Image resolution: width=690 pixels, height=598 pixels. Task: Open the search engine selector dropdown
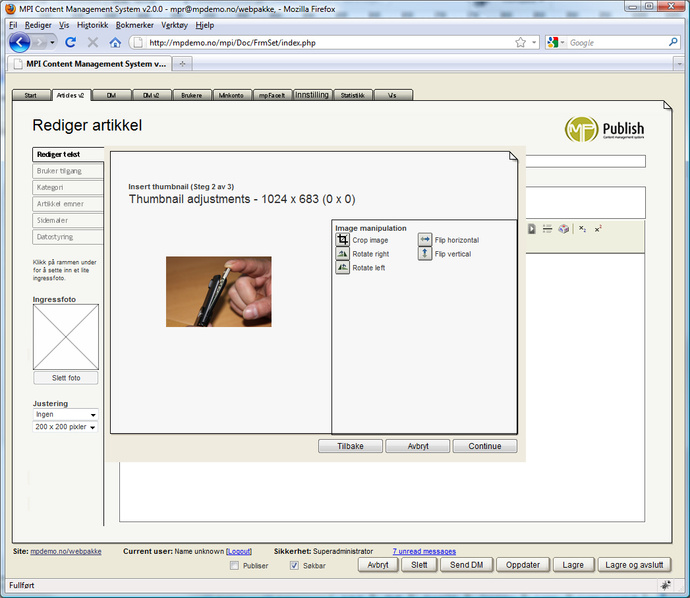[557, 43]
